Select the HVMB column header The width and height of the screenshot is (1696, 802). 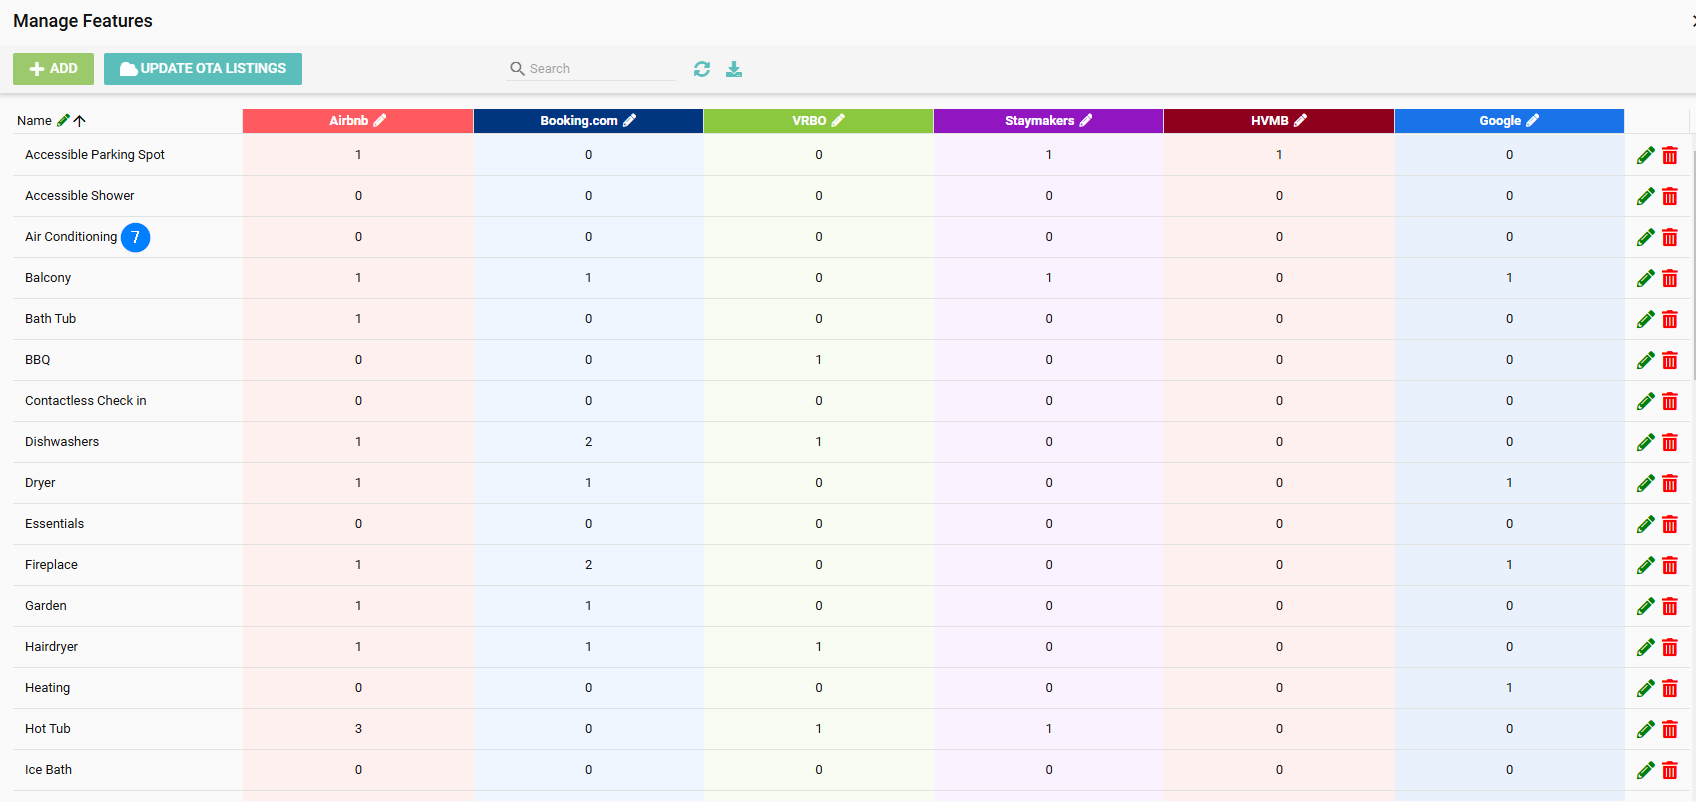[x=1269, y=120]
